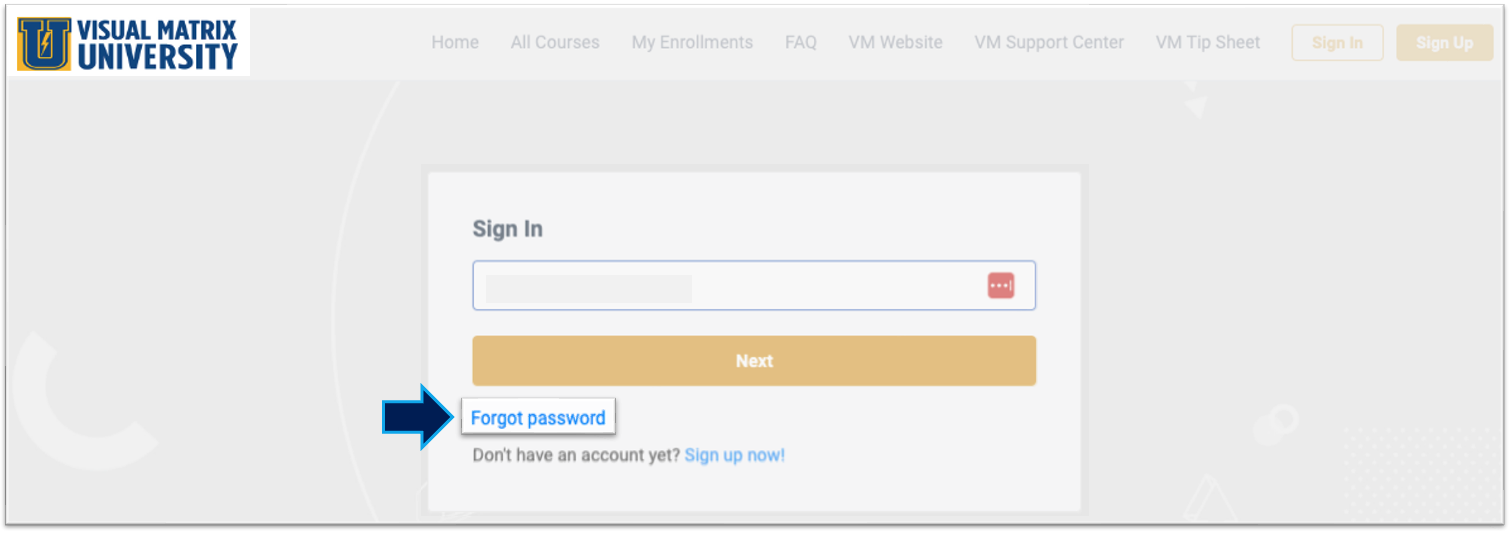Go to the Home page

point(455,43)
